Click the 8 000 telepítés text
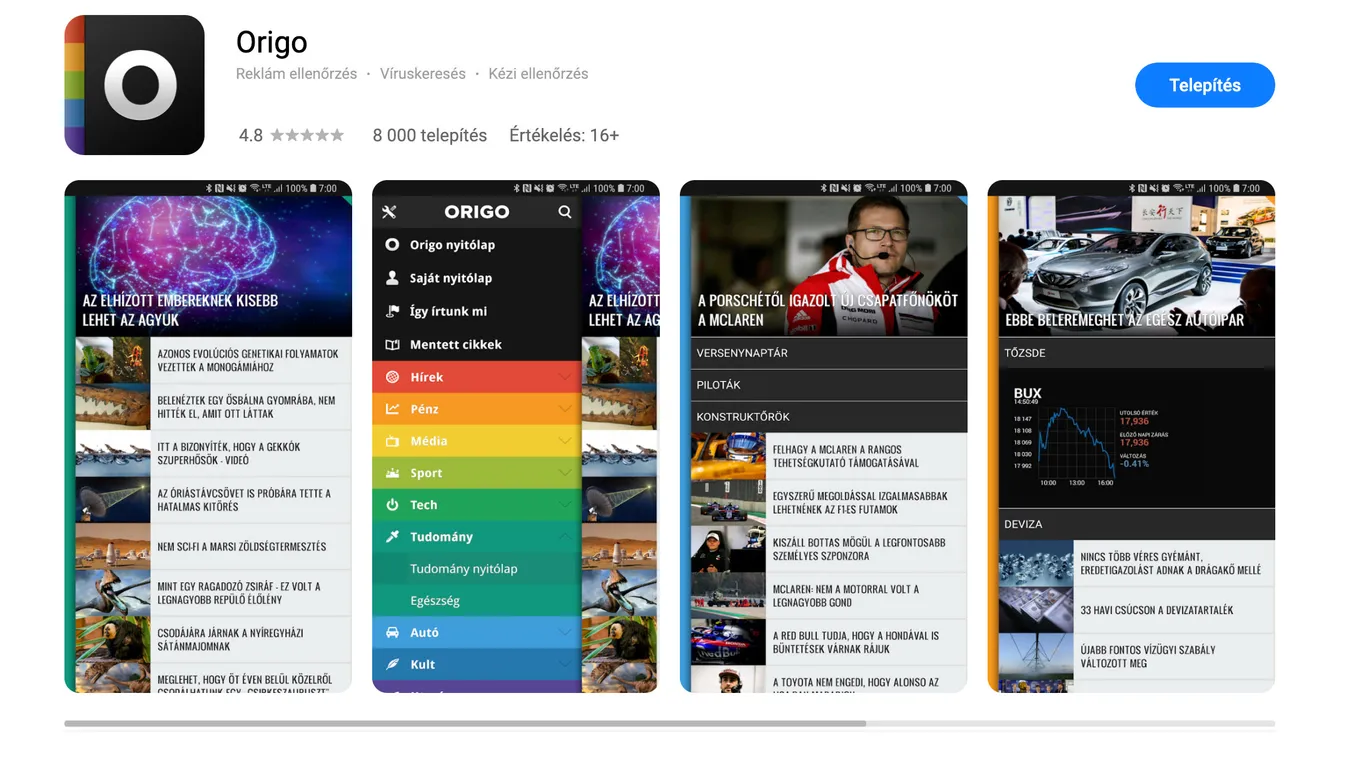Viewport: 1347px width, 758px height. pyautogui.click(x=430, y=135)
